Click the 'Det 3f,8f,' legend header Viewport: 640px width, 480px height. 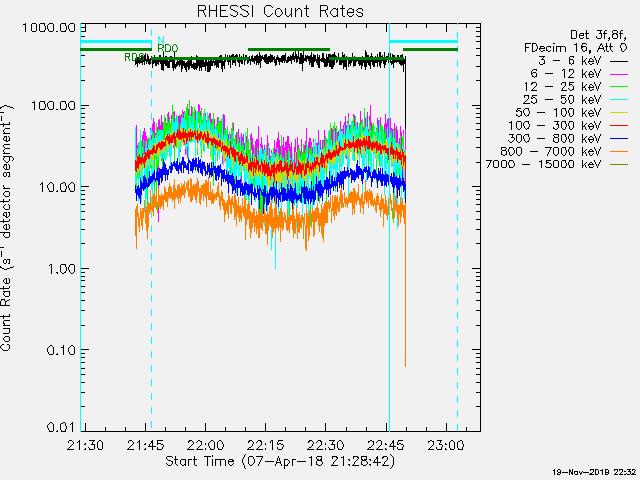point(598,36)
